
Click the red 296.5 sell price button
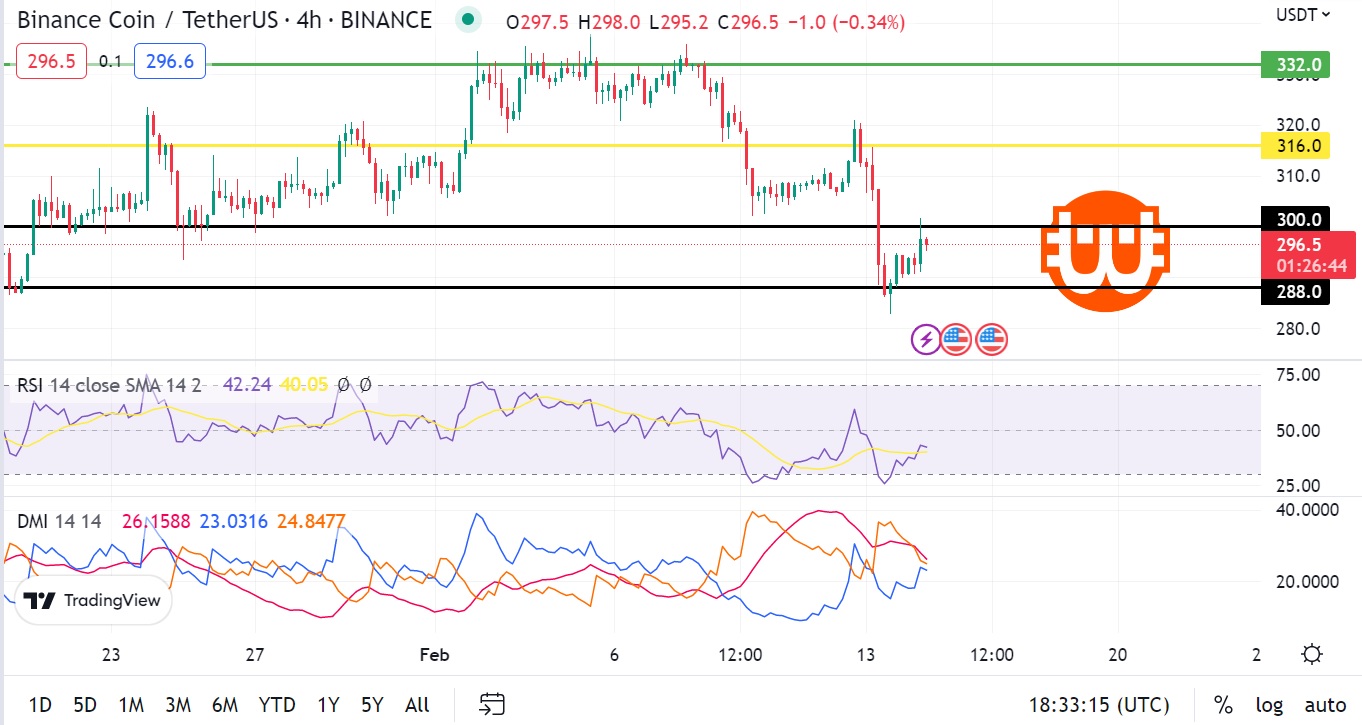coord(51,61)
